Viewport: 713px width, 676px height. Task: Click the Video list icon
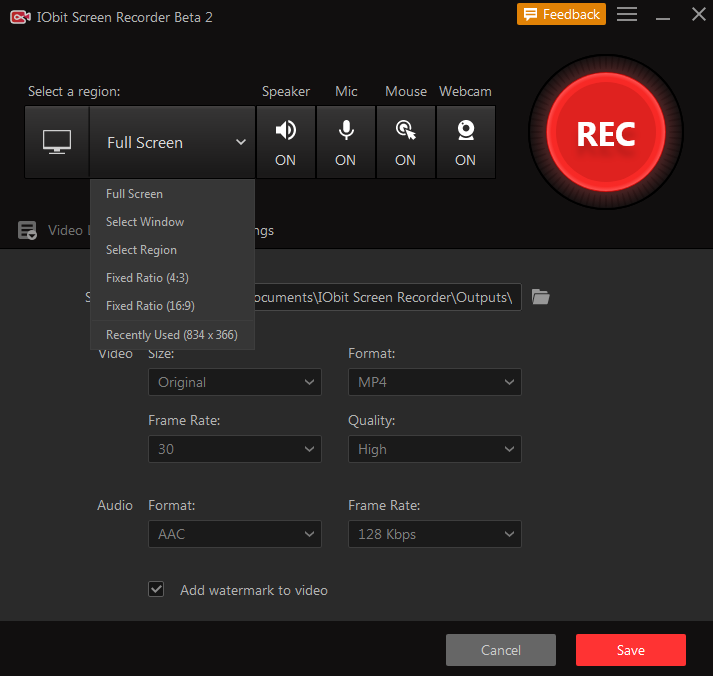coord(27,230)
